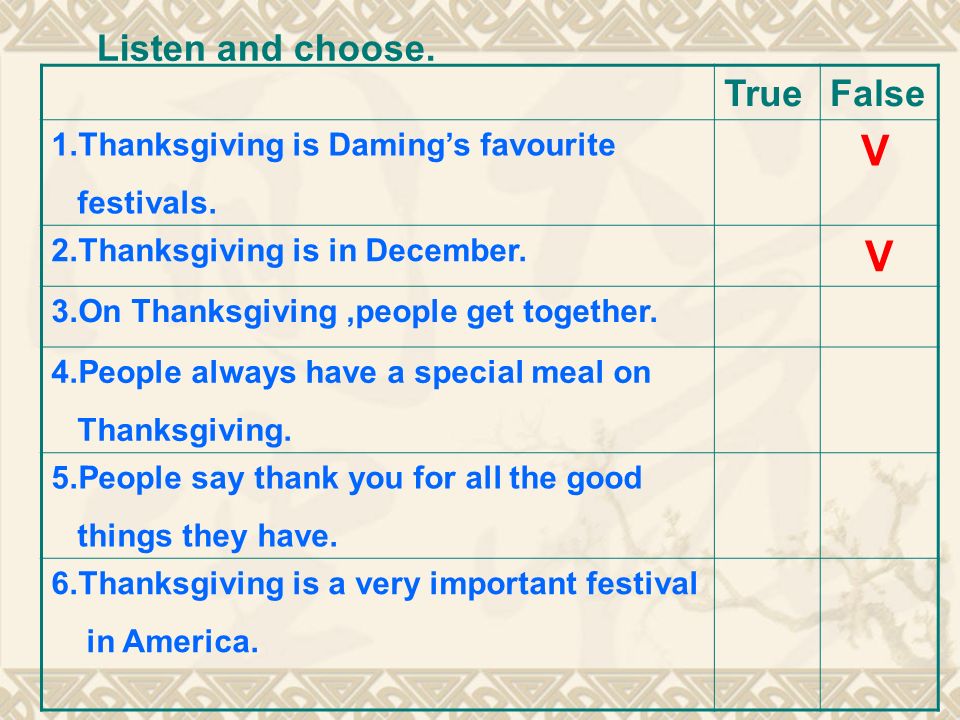This screenshot has width=960, height=720.
Task: Select statement 1 about Daming's favourite festivals
Action: tap(334, 174)
